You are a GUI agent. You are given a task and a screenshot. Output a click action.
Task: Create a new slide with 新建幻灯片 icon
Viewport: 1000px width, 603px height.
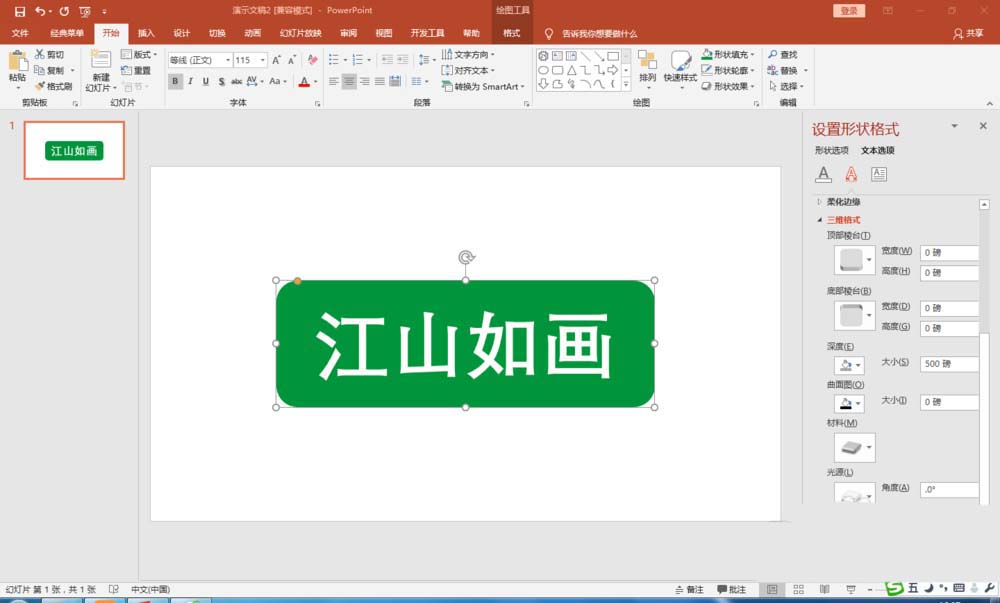tap(100, 60)
